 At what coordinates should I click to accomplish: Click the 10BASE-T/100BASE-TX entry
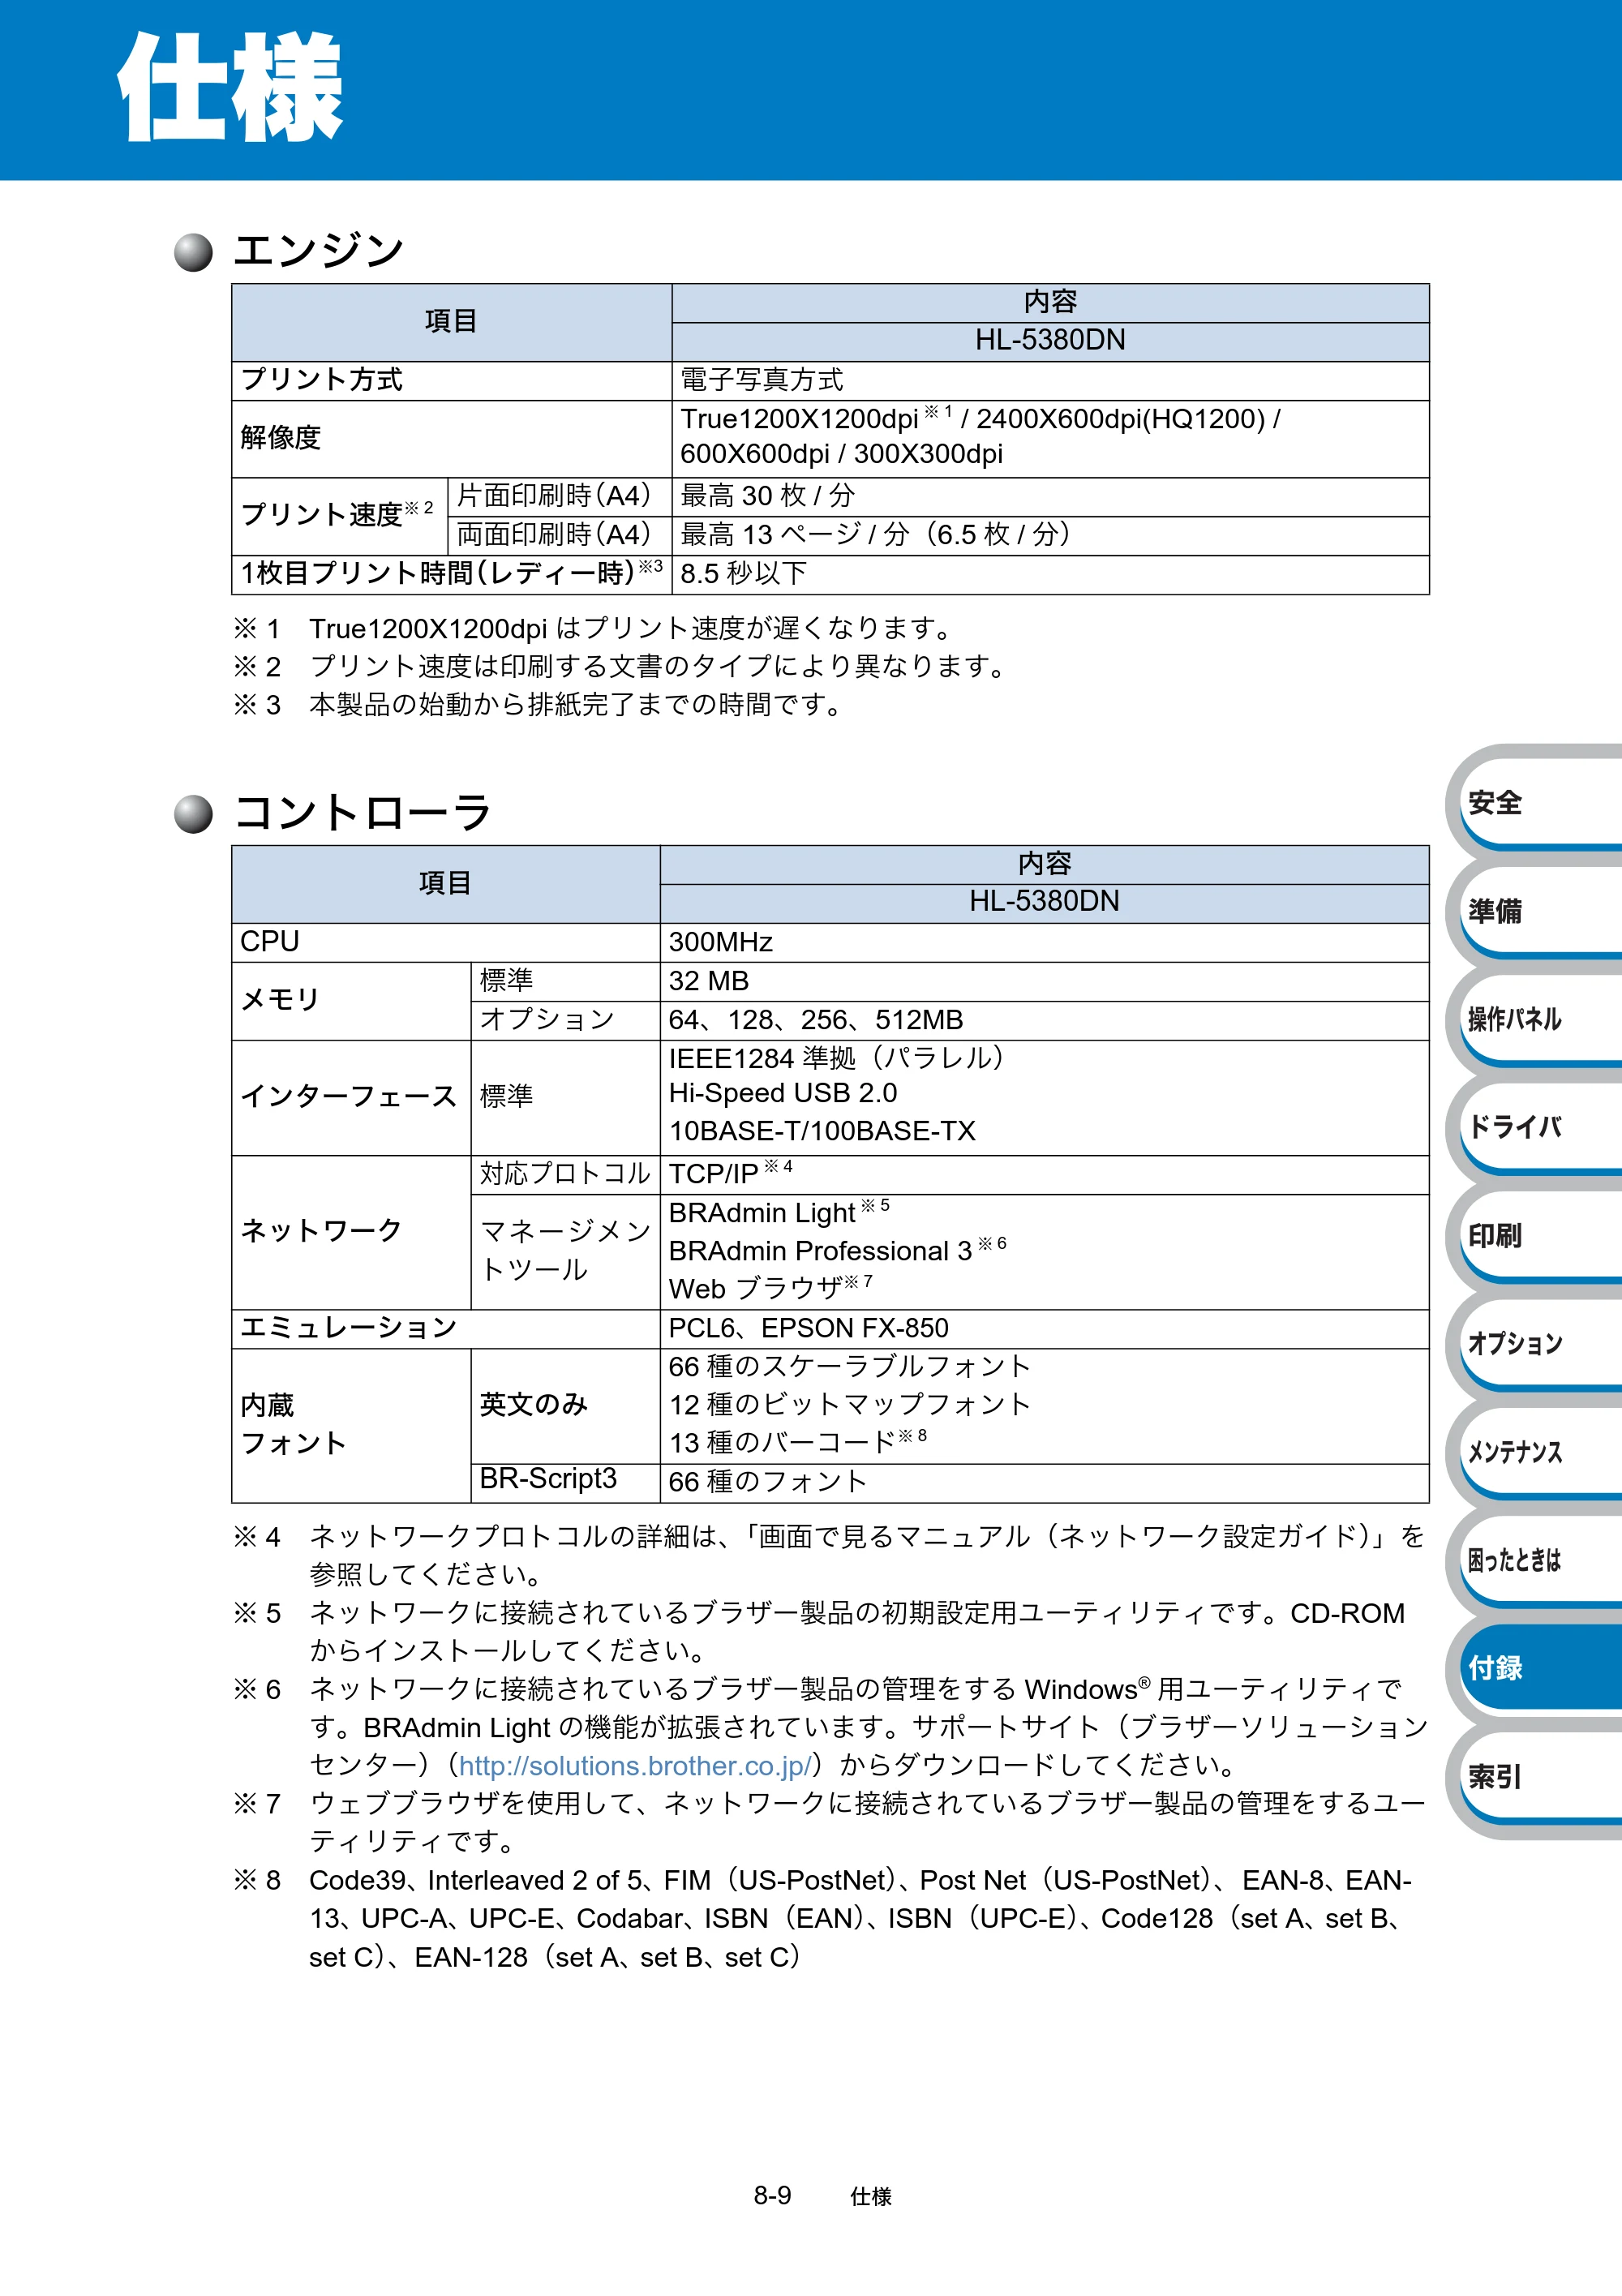[x=821, y=1131]
